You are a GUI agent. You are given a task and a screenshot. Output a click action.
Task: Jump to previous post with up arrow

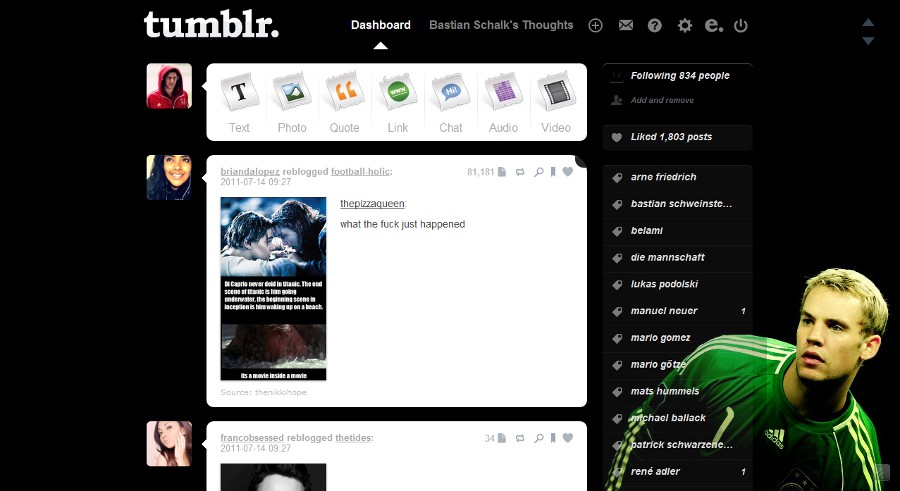868,22
